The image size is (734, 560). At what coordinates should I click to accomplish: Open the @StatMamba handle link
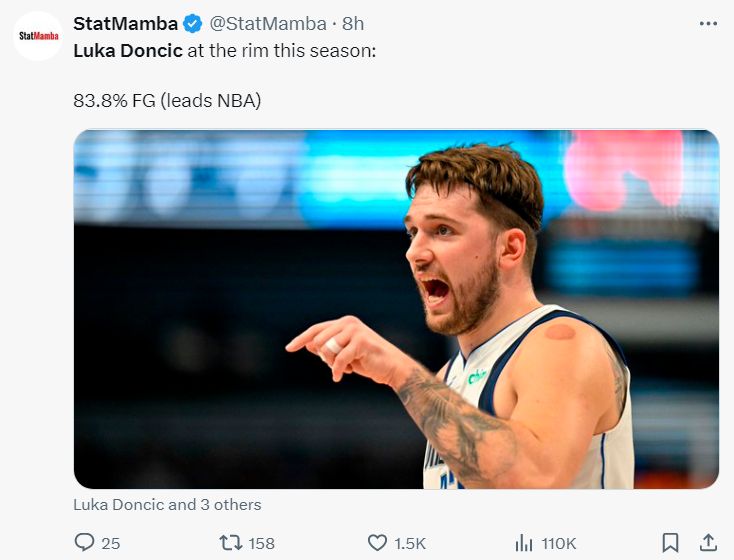coord(268,23)
